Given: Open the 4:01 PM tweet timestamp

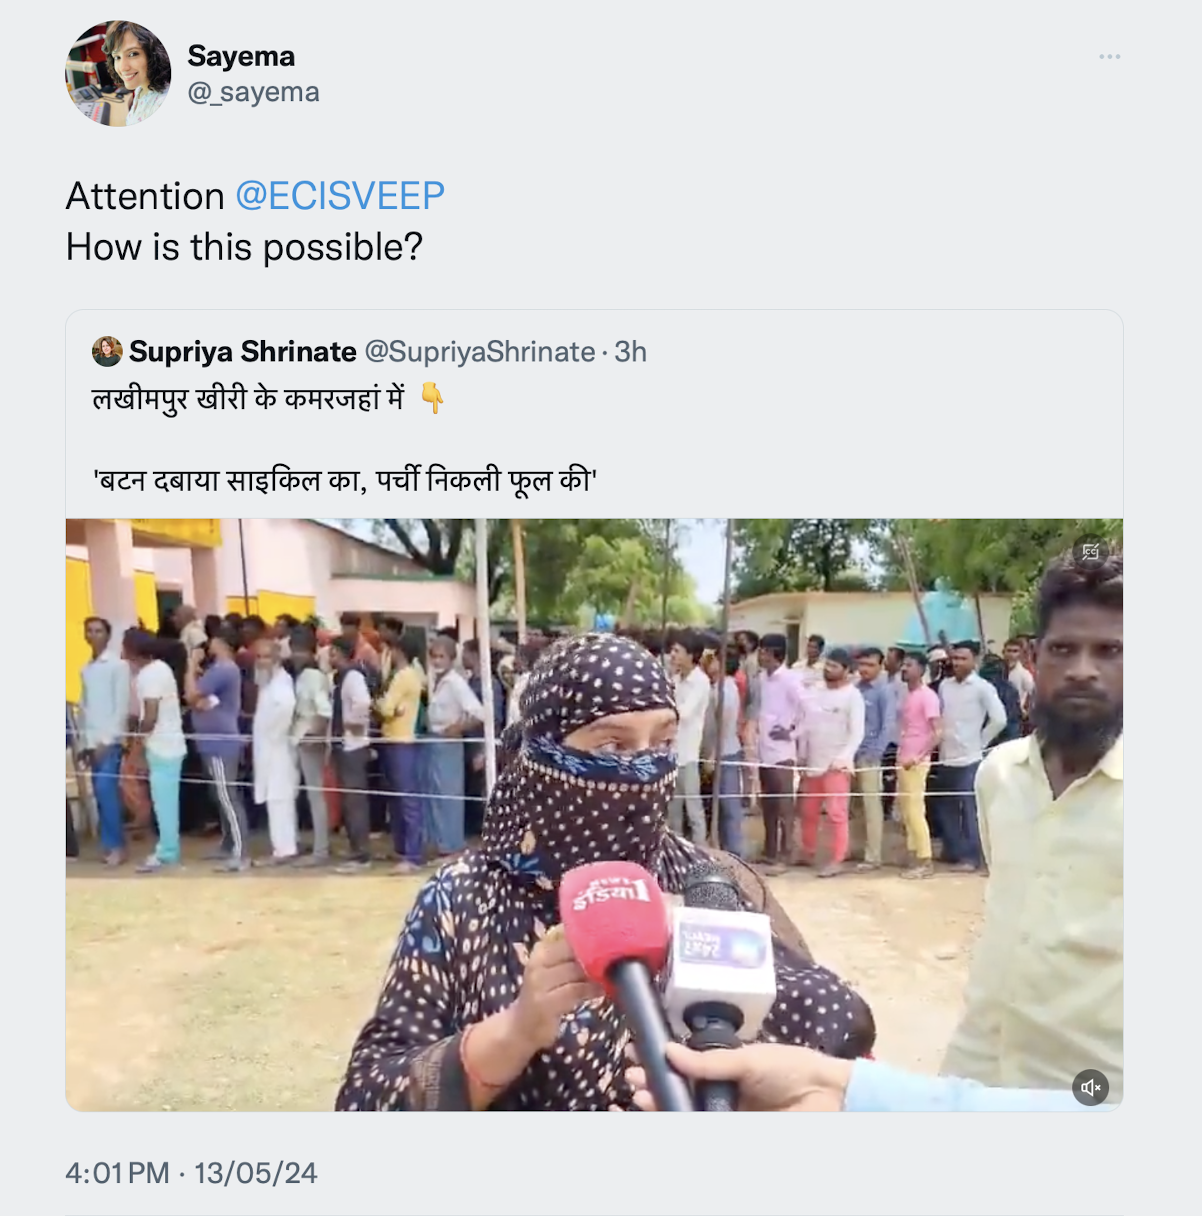Looking at the screenshot, I should 117,1173.
